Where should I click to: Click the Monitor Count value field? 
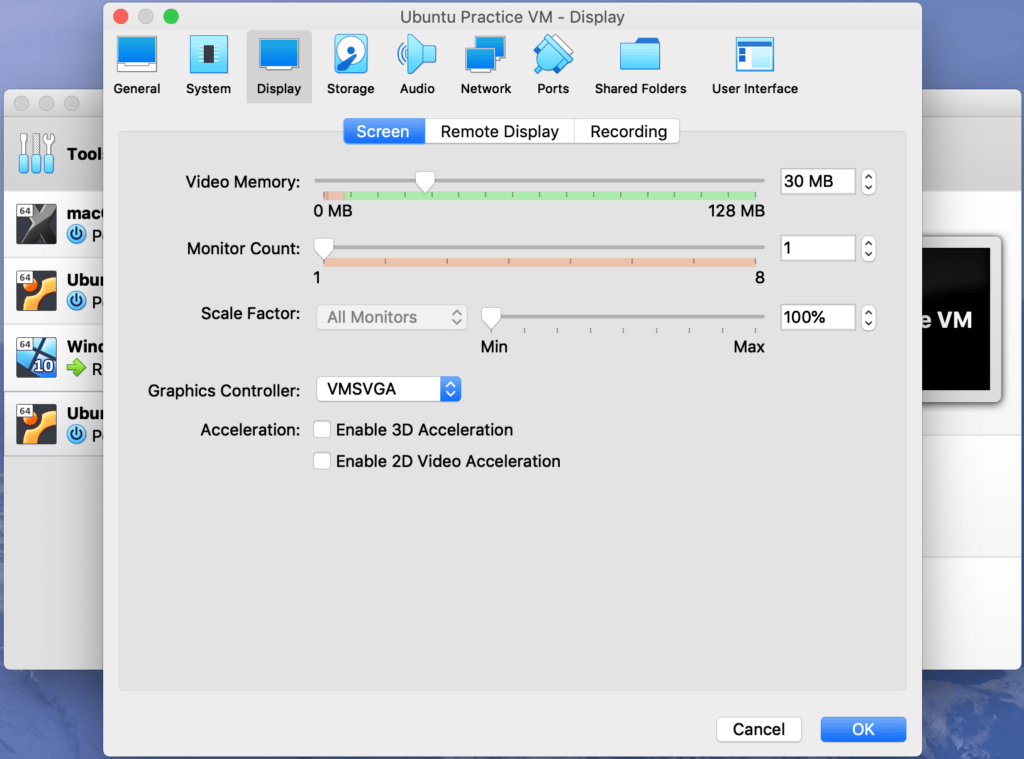tap(818, 248)
